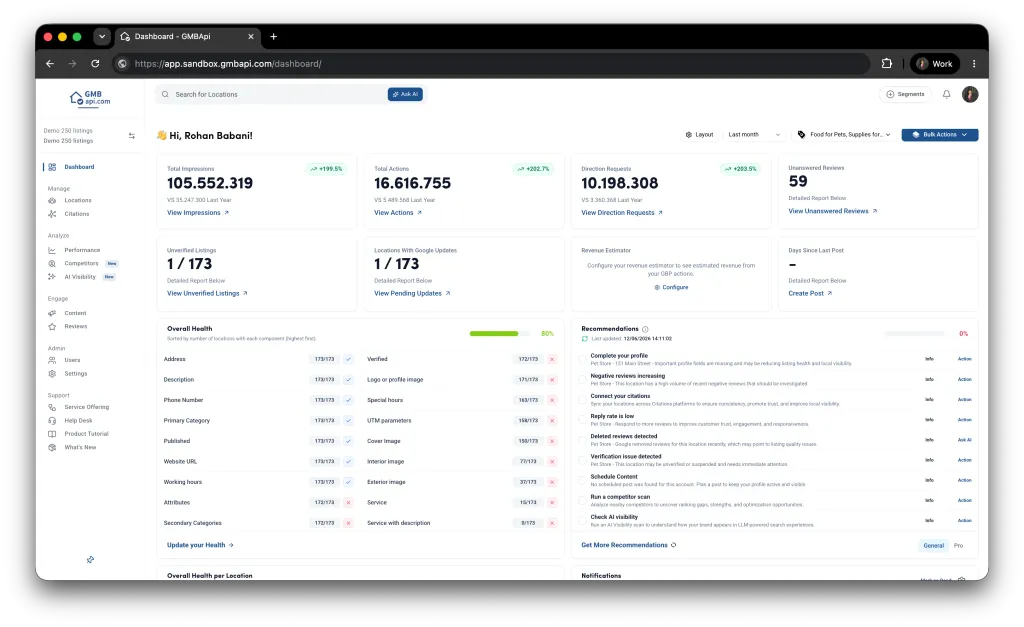Check off Negative reviews increasing recommendation

point(583,379)
